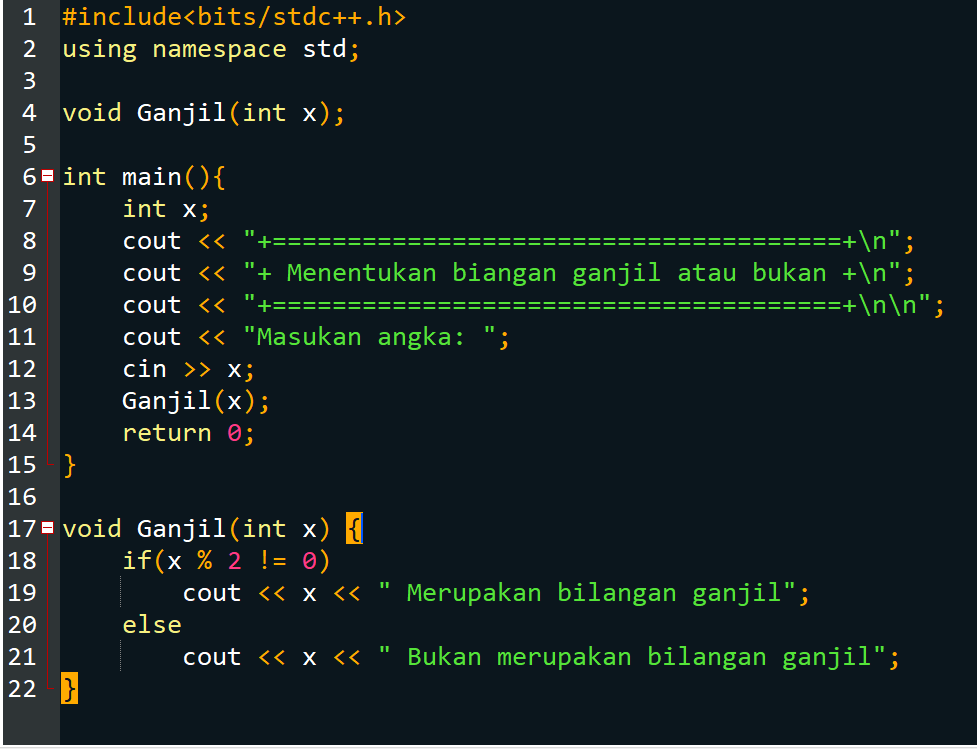Click the void return type on line 17
Screen dimensions: 977x749
(x=91, y=528)
